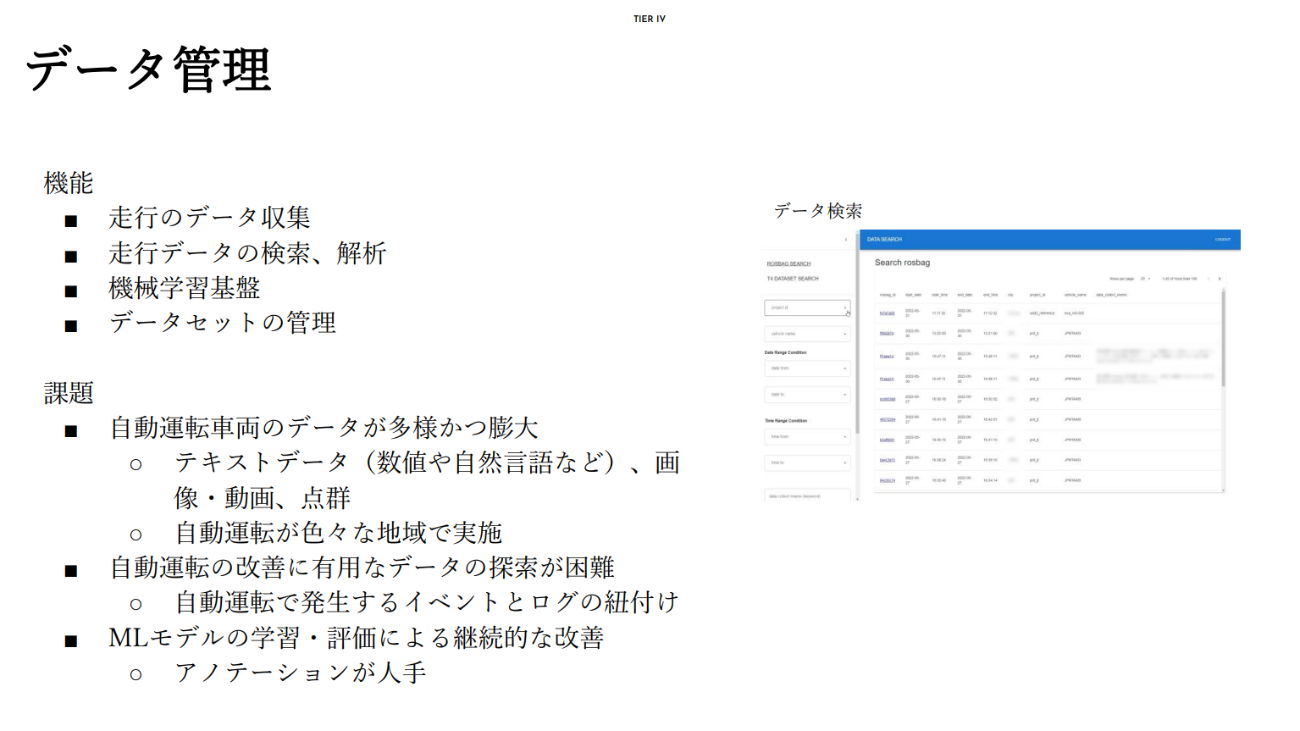Click the 機能 section heading
The width and height of the screenshot is (1300, 731).
pos(68,183)
